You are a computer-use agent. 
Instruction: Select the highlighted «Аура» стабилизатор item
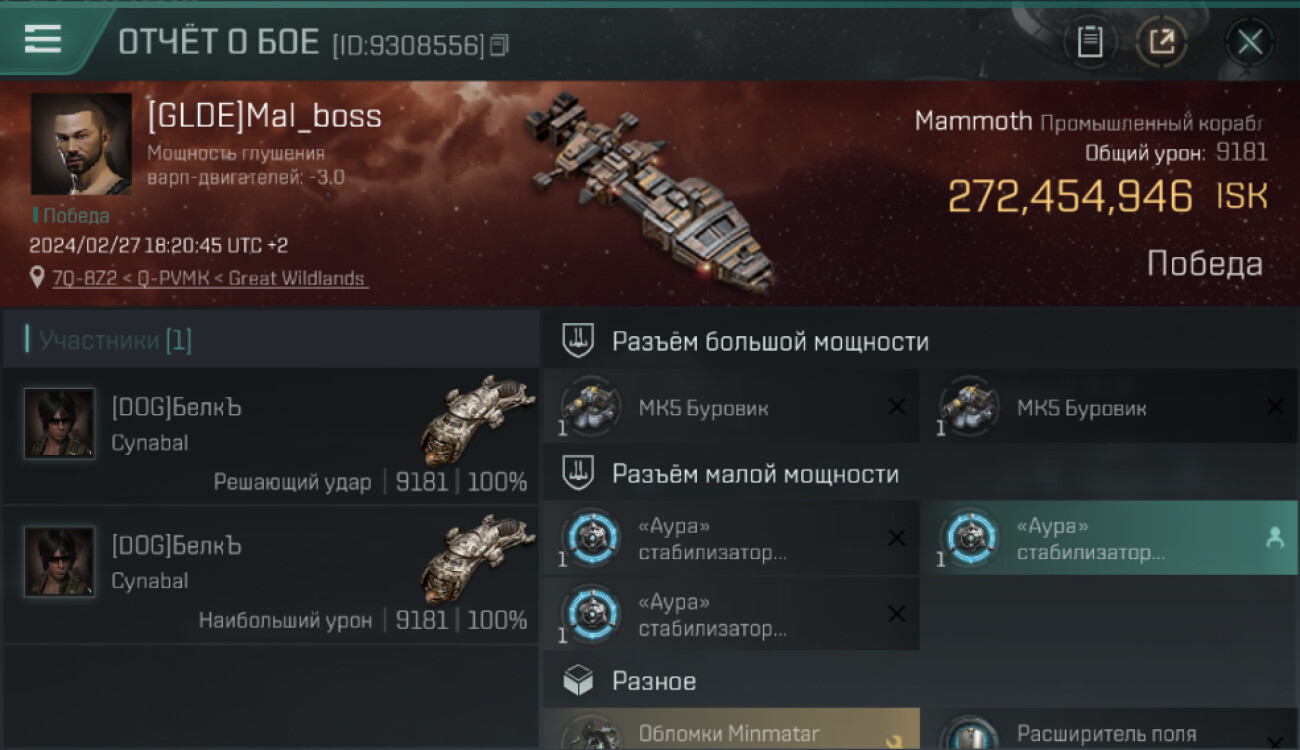click(1109, 538)
